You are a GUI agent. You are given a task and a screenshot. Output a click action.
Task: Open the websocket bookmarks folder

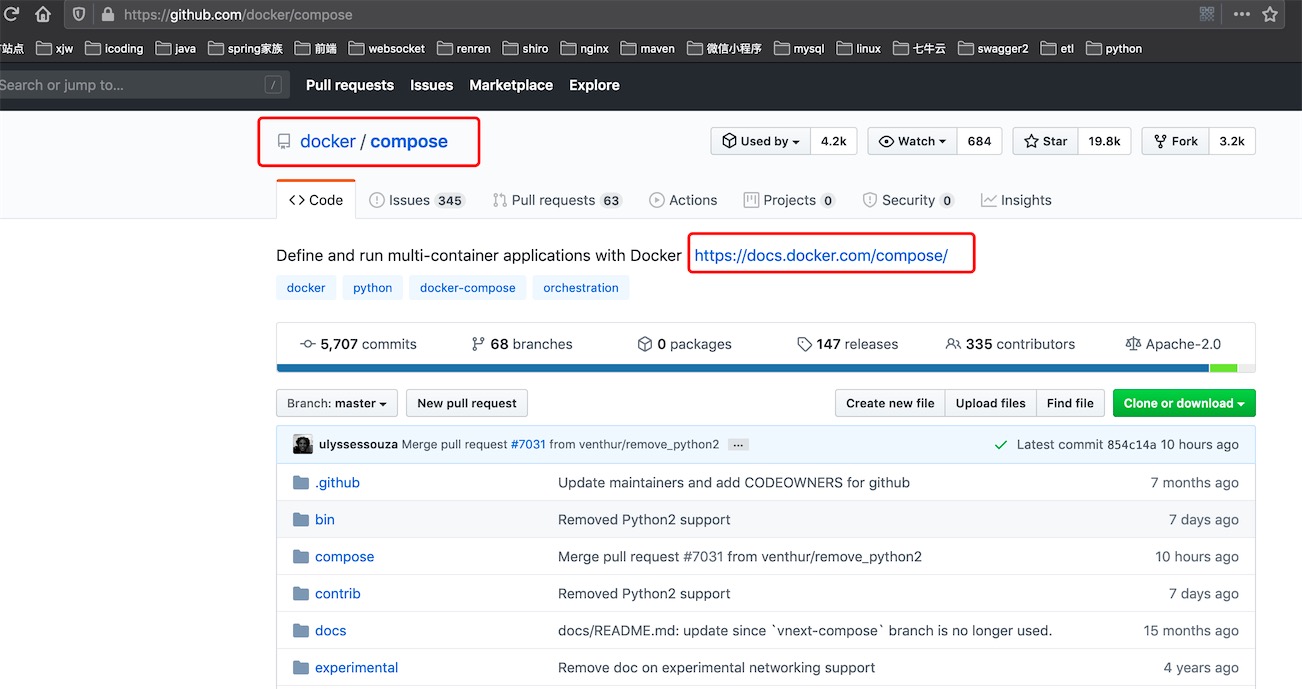(x=386, y=48)
